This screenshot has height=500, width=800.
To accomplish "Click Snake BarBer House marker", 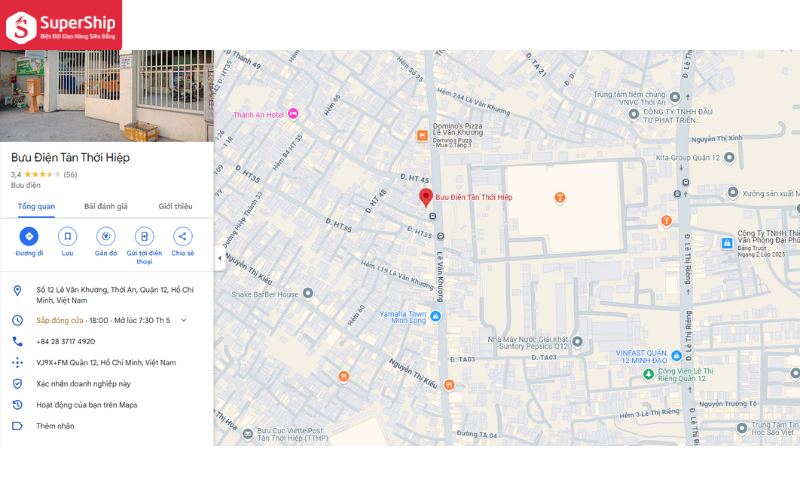I will point(308,293).
